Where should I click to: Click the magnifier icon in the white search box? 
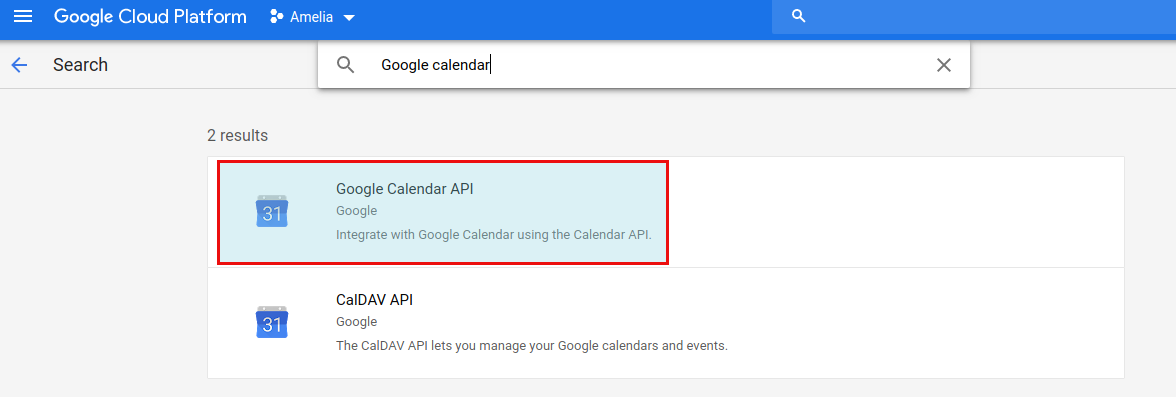345,65
